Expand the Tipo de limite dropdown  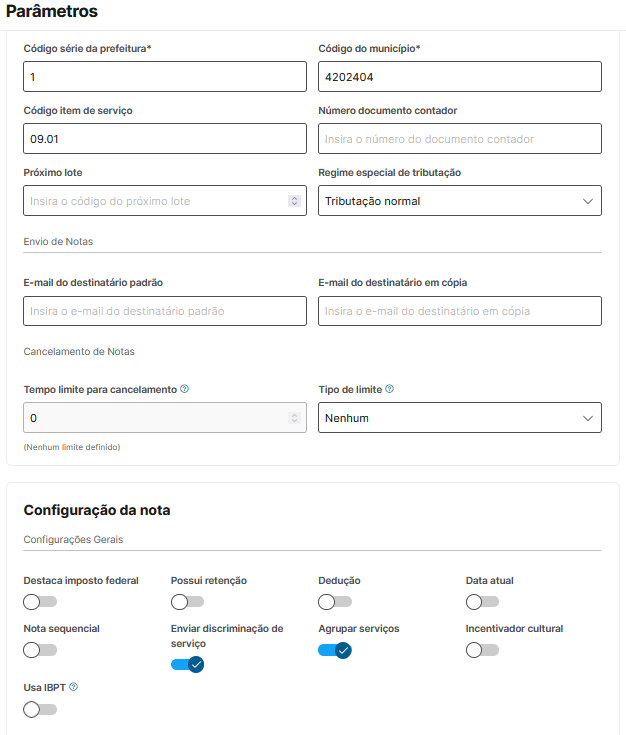(460, 418)
